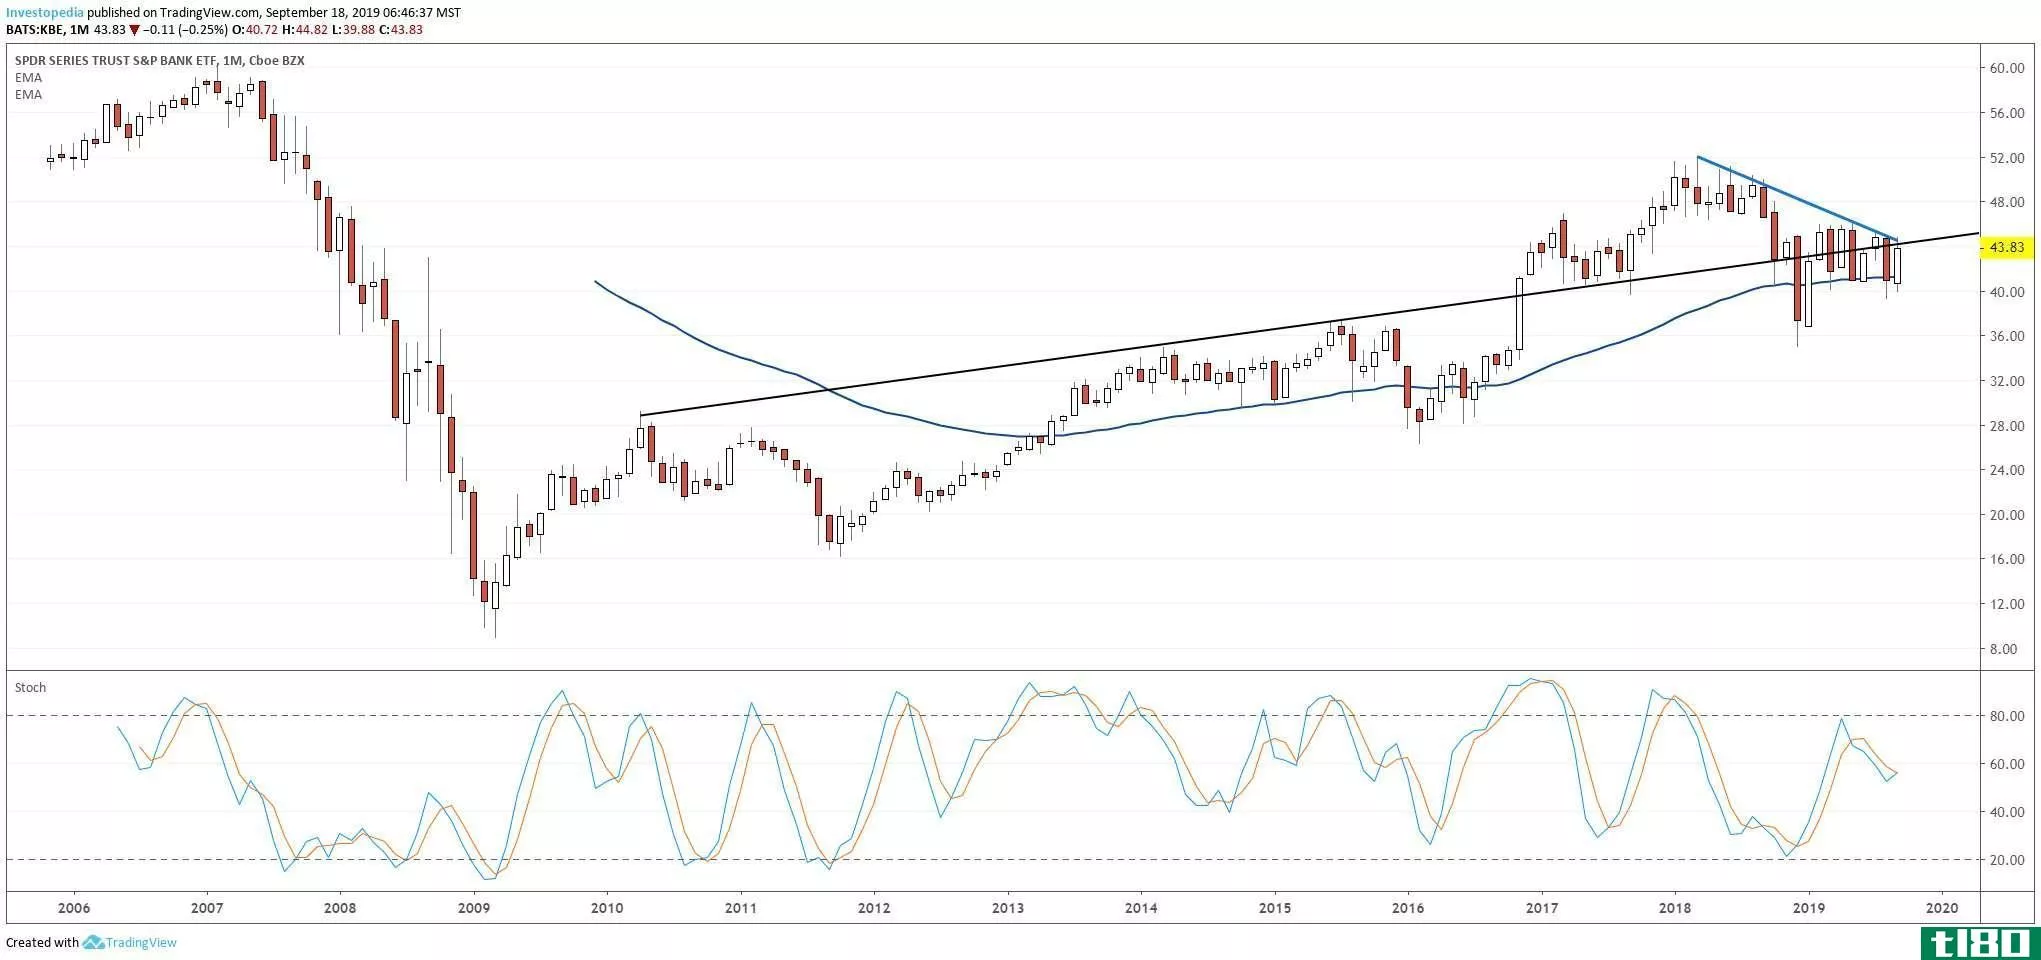Click the 2012 label on time axis
Image resolution: width=2041 pixels, height=960 pixels.
pos(874,908)
